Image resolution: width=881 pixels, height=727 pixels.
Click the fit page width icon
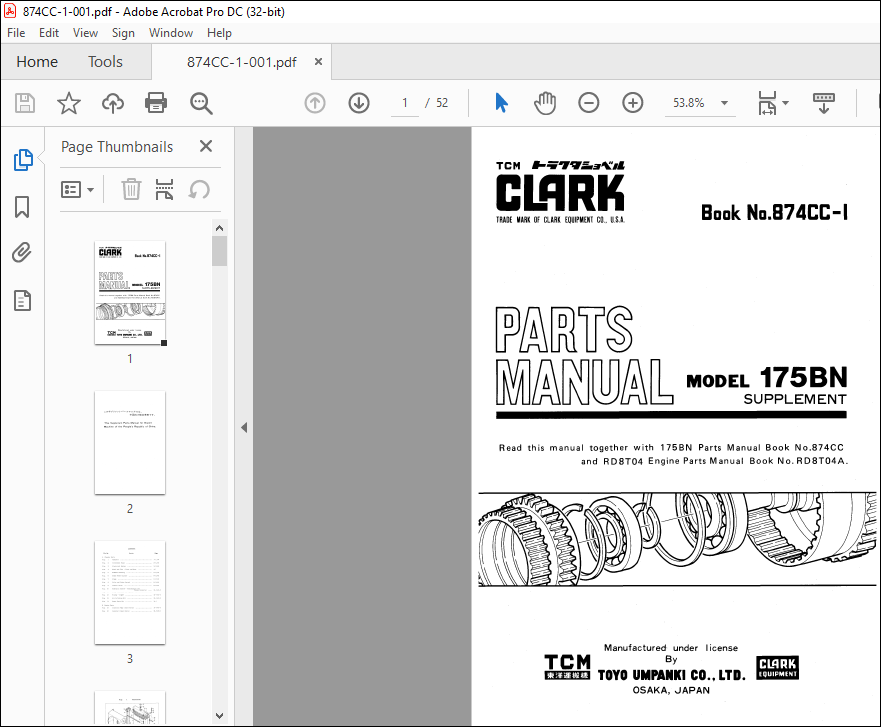click(x=767, y=103)
